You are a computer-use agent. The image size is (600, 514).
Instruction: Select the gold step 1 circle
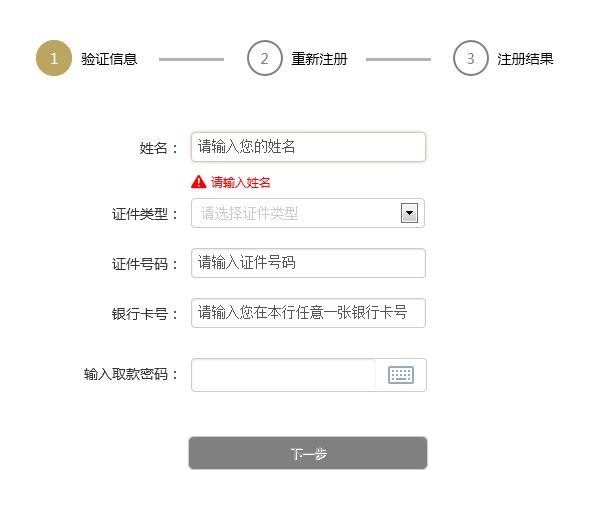(54, 58)
